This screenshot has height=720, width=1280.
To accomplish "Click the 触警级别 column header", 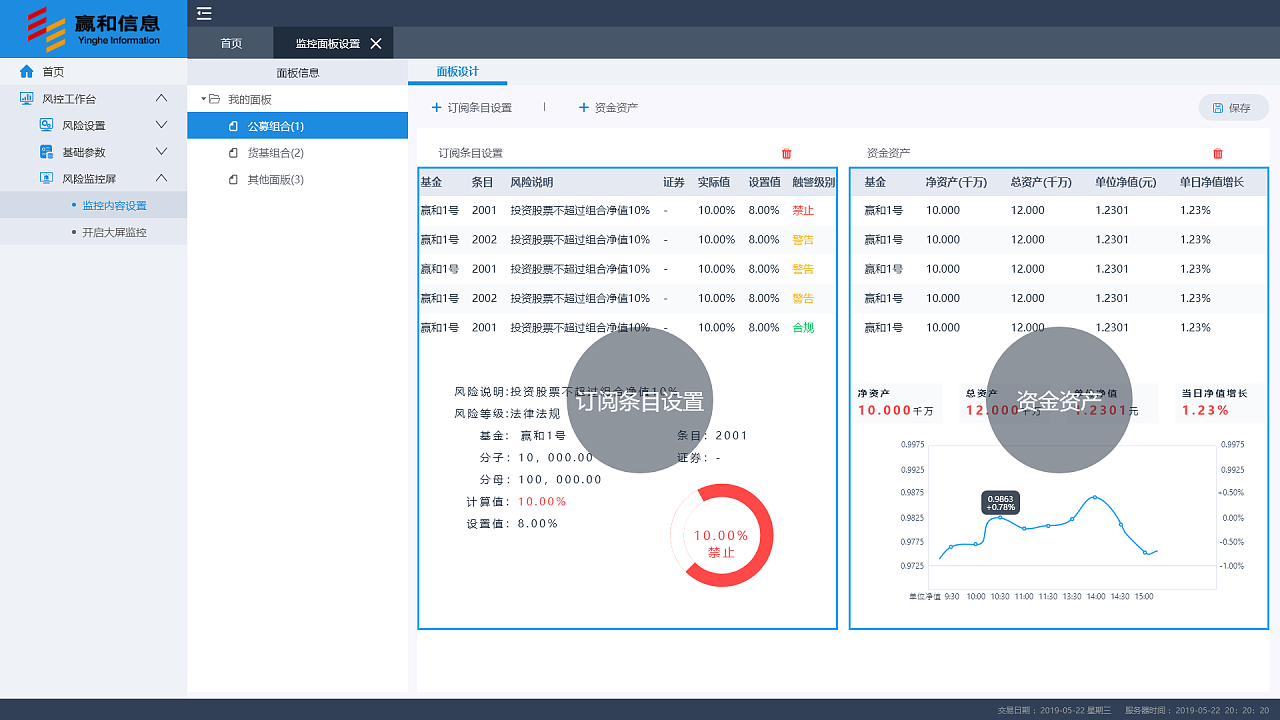I will point(813,182).
